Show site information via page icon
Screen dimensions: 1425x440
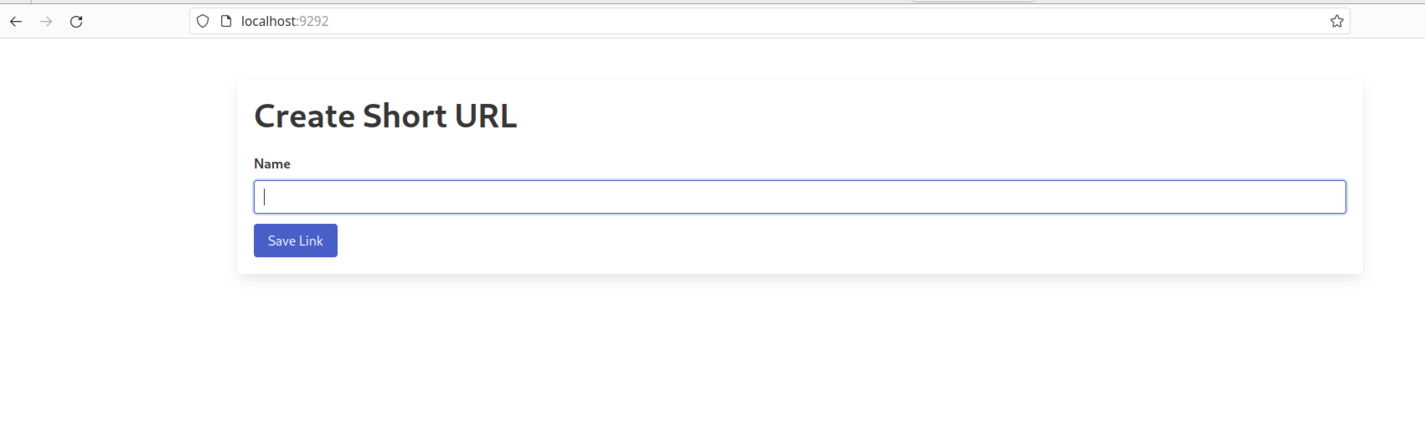(226, 21)
